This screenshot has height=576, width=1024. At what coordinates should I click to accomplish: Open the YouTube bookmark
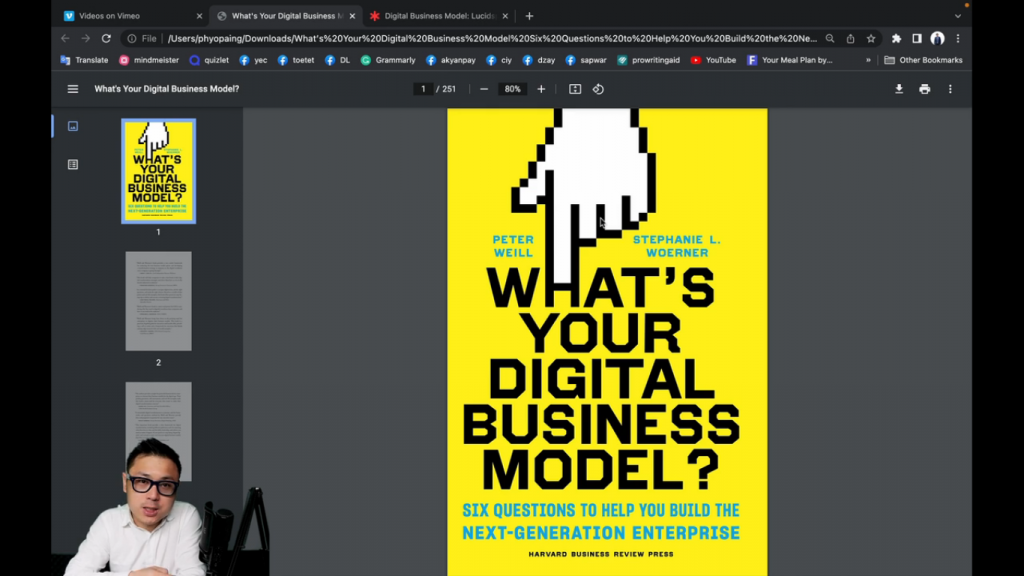[713, 60]
